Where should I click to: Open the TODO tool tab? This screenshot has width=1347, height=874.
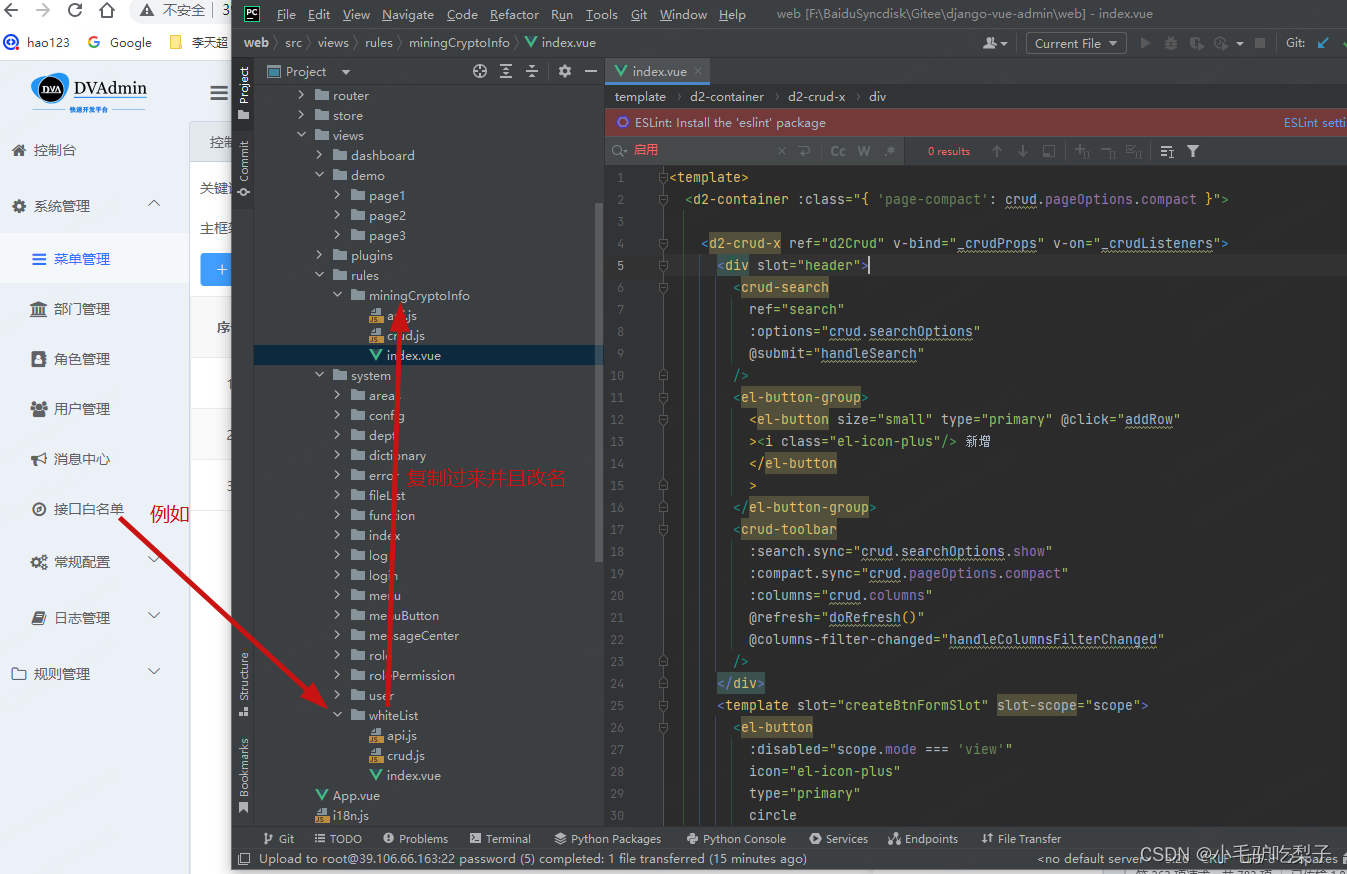click(338, 839)
